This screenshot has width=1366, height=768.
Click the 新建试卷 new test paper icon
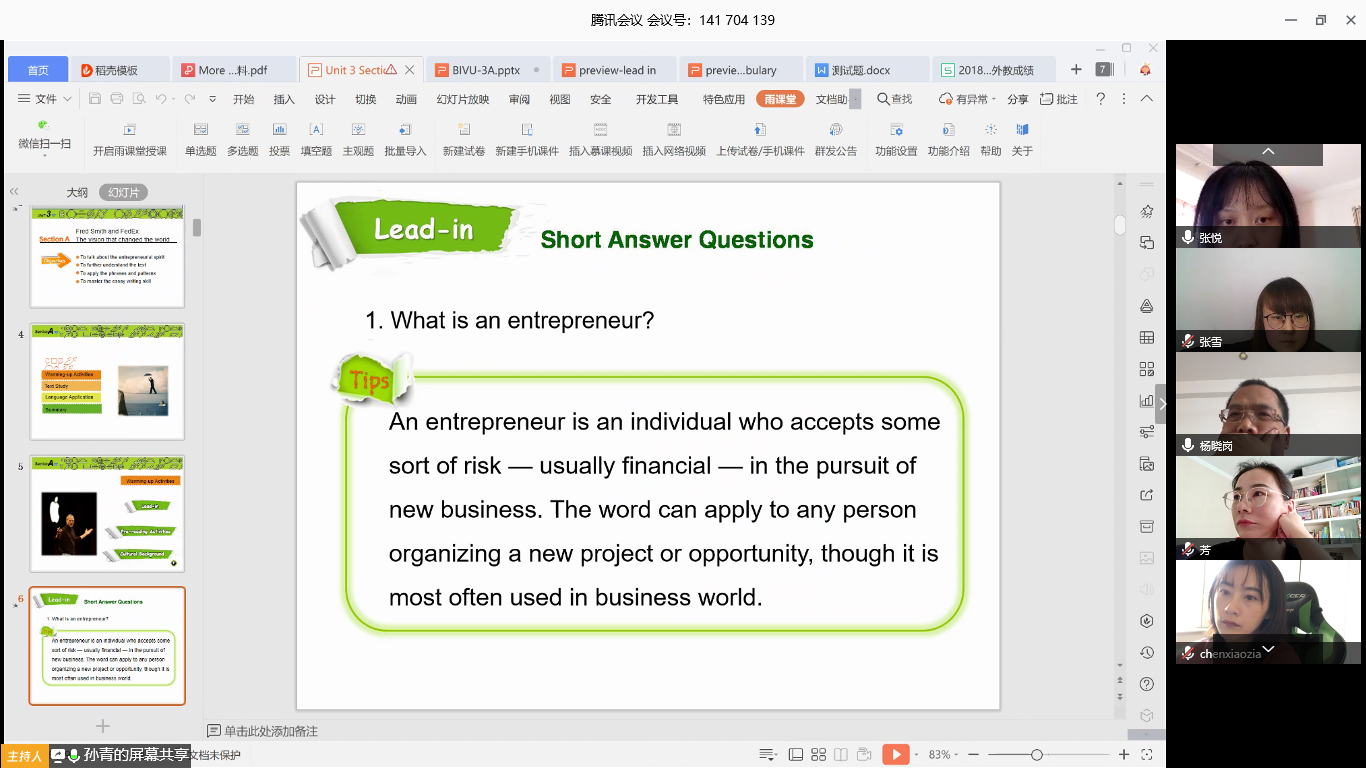(463, 131)
